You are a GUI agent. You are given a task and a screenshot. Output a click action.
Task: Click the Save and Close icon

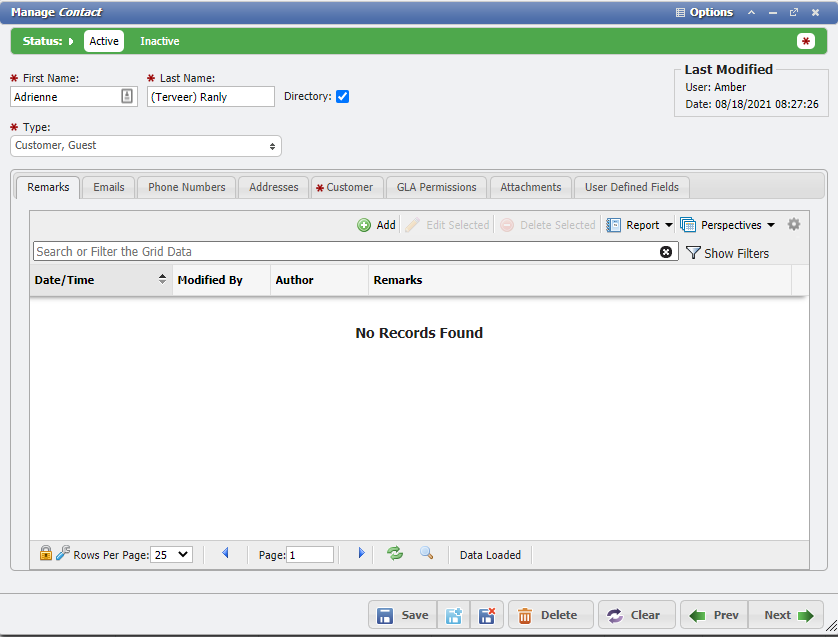coord(487,615)
